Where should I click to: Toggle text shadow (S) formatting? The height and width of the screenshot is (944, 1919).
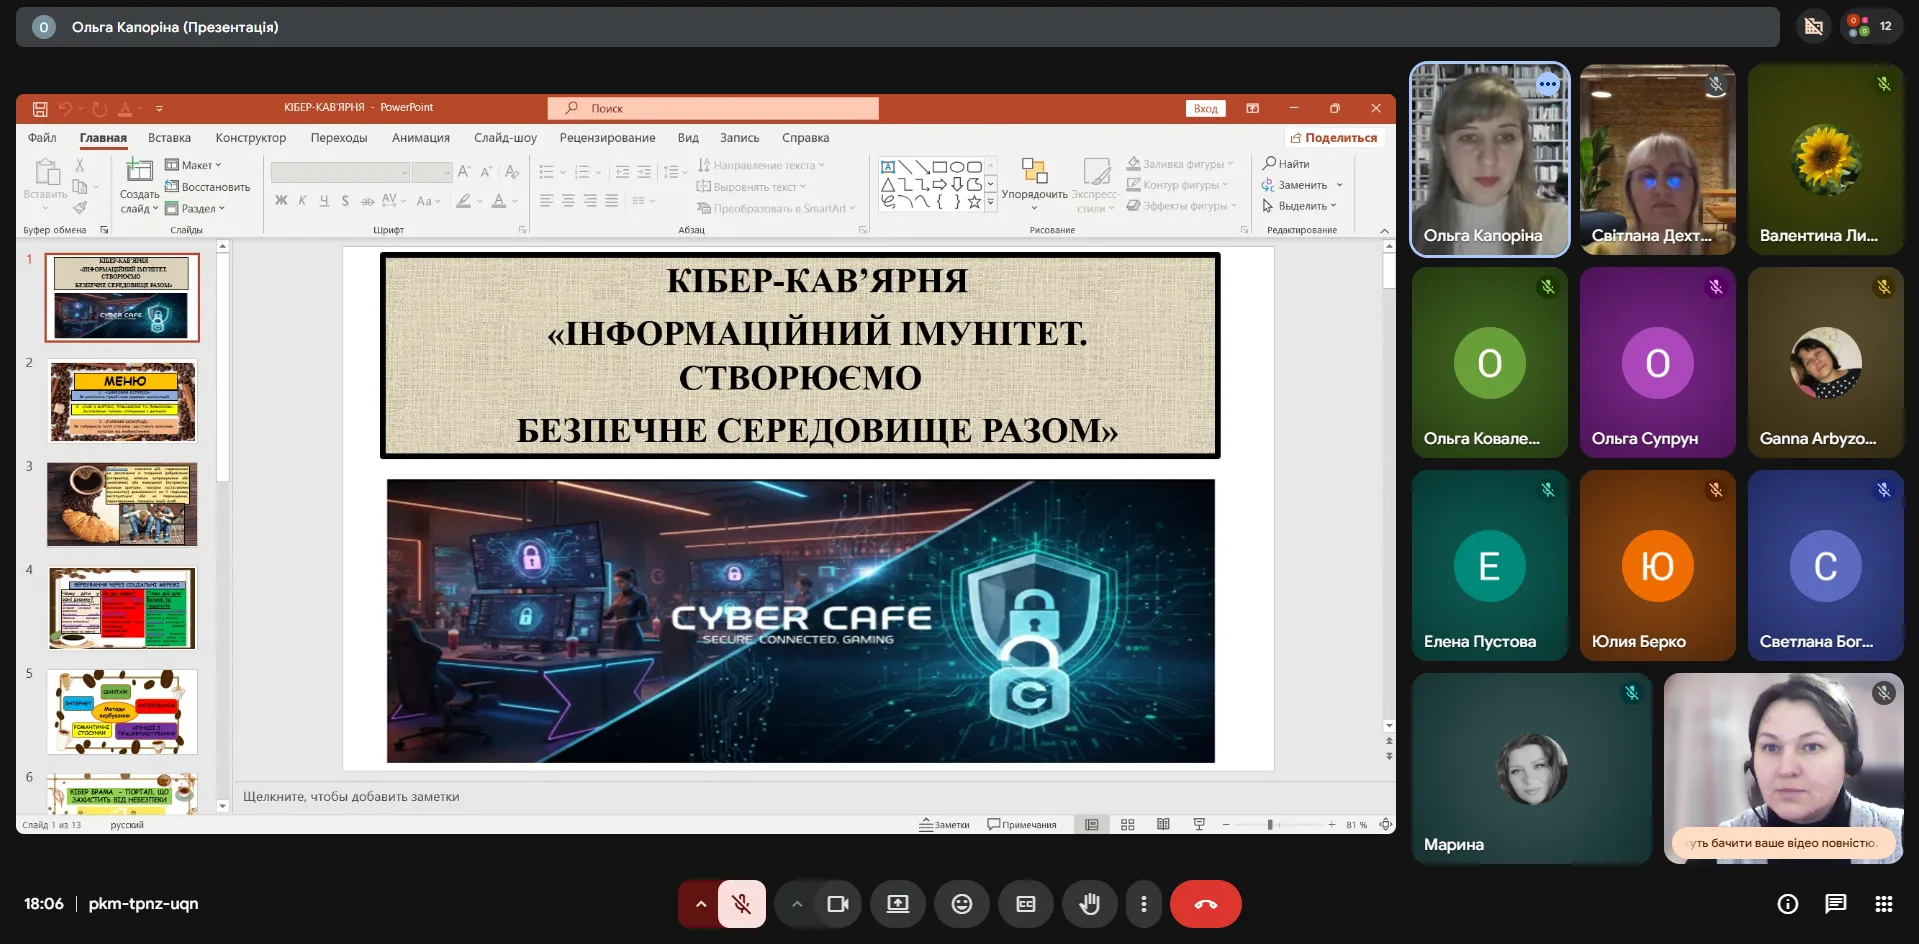pos(345,201)
